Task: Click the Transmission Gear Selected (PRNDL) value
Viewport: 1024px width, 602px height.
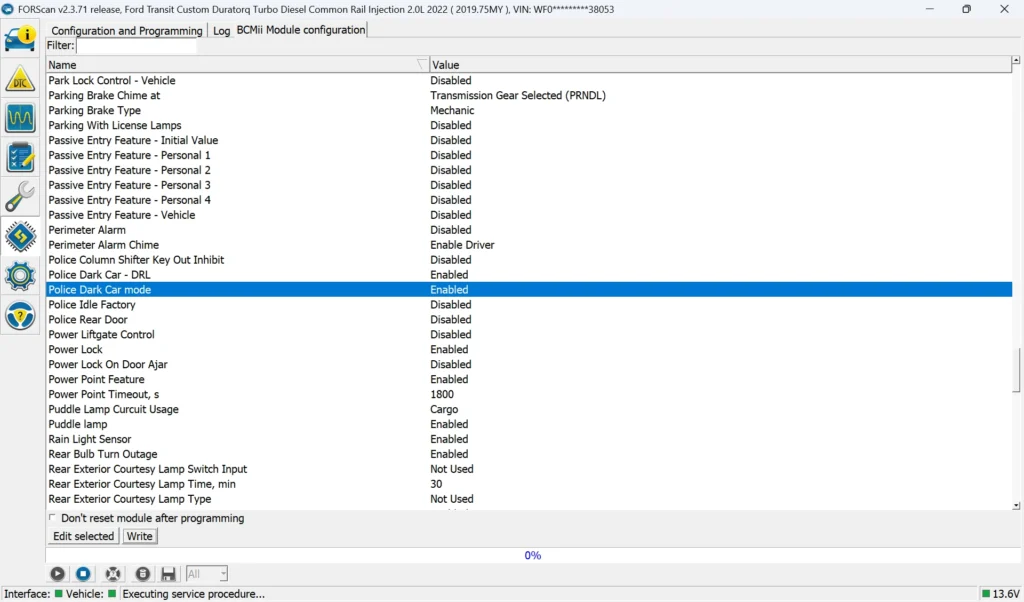Action: (x=518, y=95)
